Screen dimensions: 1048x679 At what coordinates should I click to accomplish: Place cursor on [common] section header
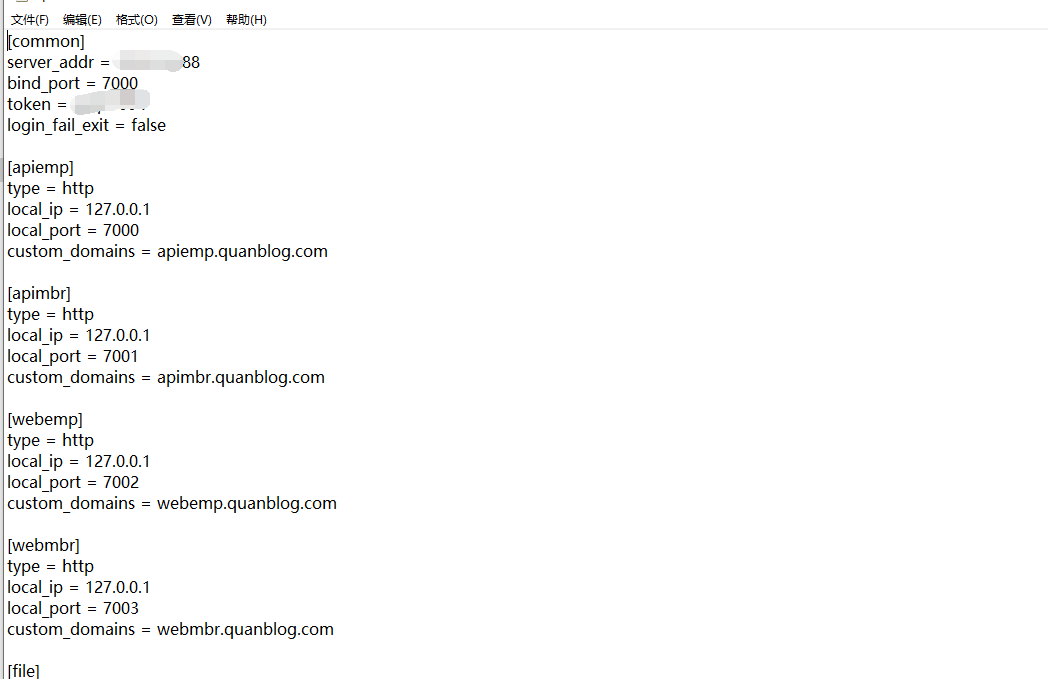46,41
